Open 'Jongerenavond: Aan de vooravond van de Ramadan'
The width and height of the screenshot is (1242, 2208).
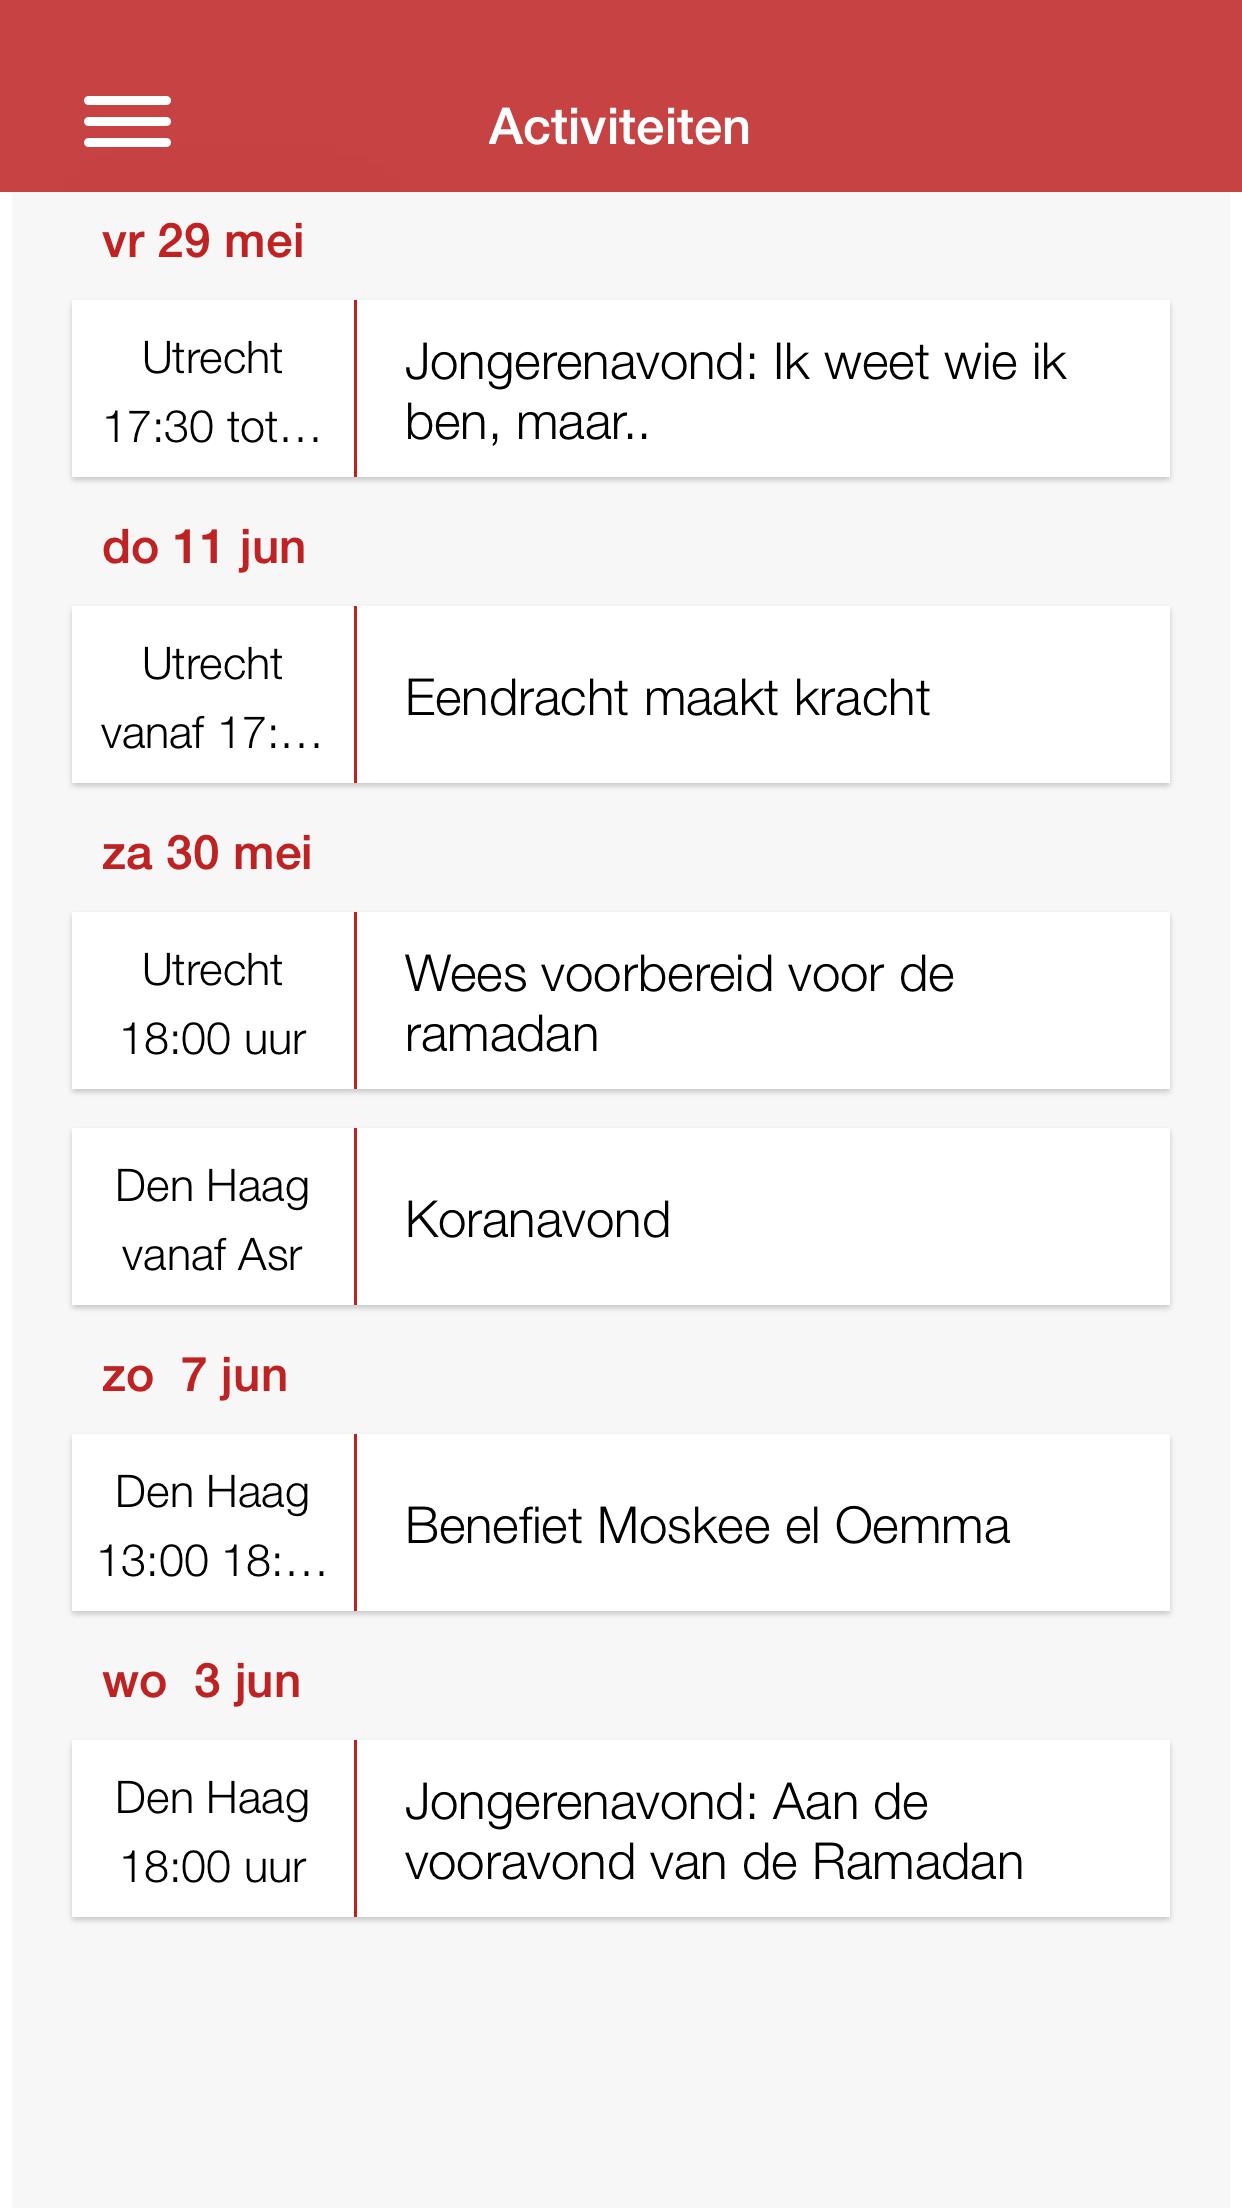[762, 1830]
